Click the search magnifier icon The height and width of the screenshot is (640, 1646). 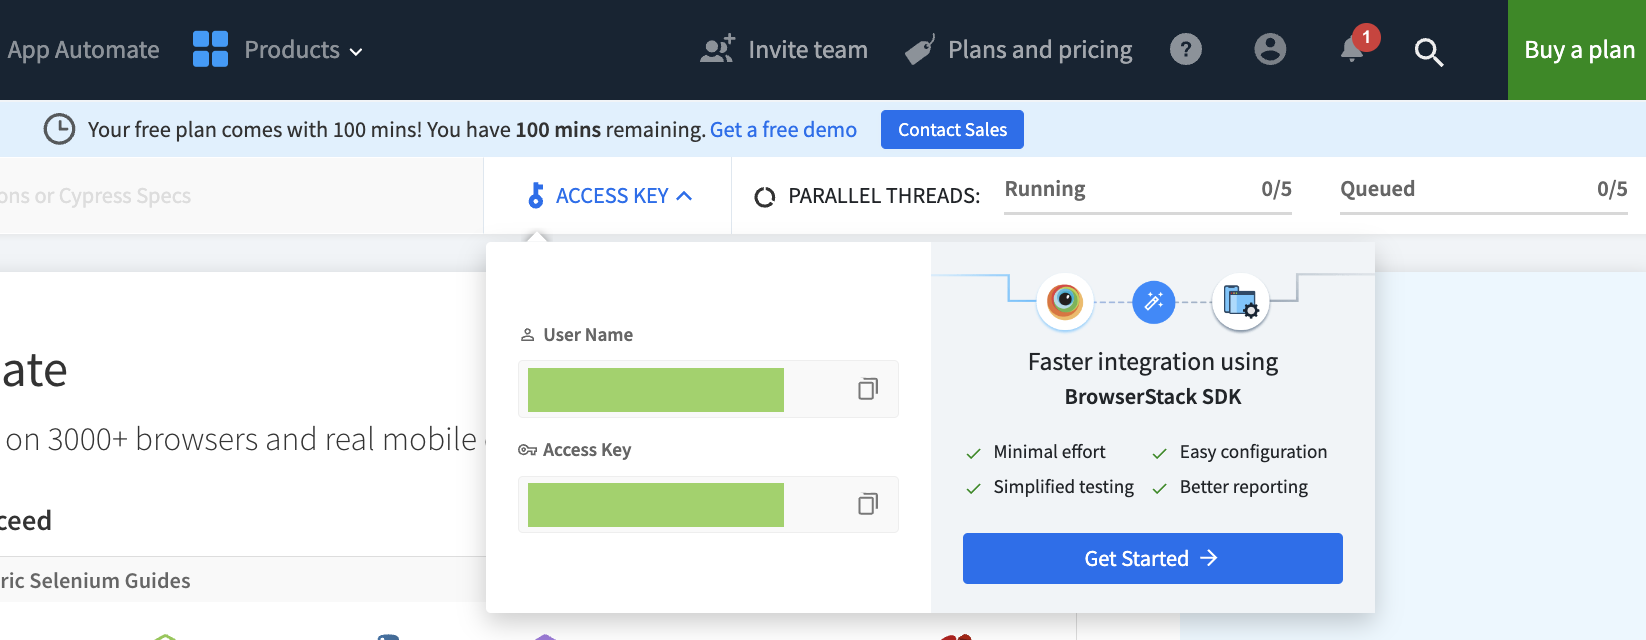(1429, 52)
